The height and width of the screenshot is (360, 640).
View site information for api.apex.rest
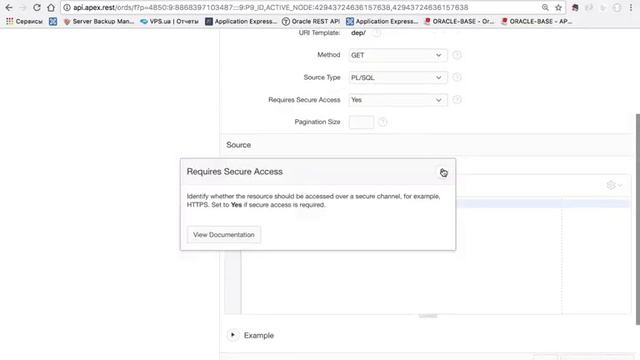point(67,7)
